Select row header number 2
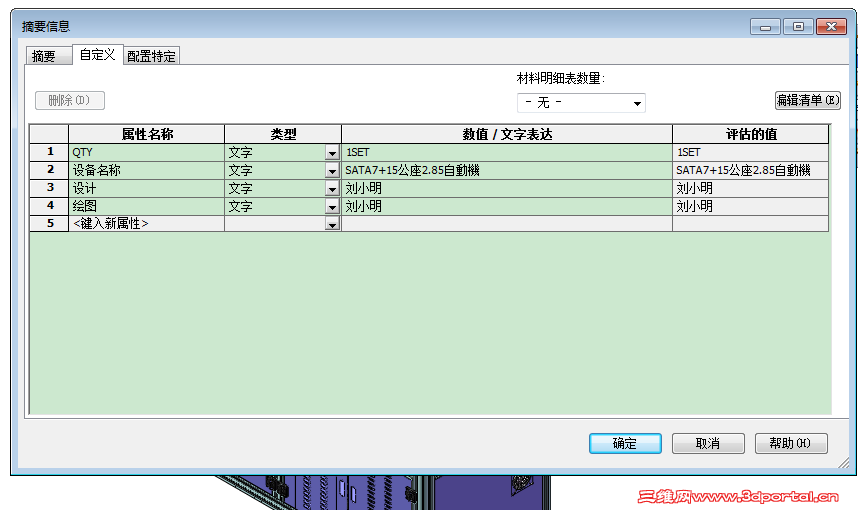Image resolution: width=858 pixels, height=510 pixels. (49, 171)
